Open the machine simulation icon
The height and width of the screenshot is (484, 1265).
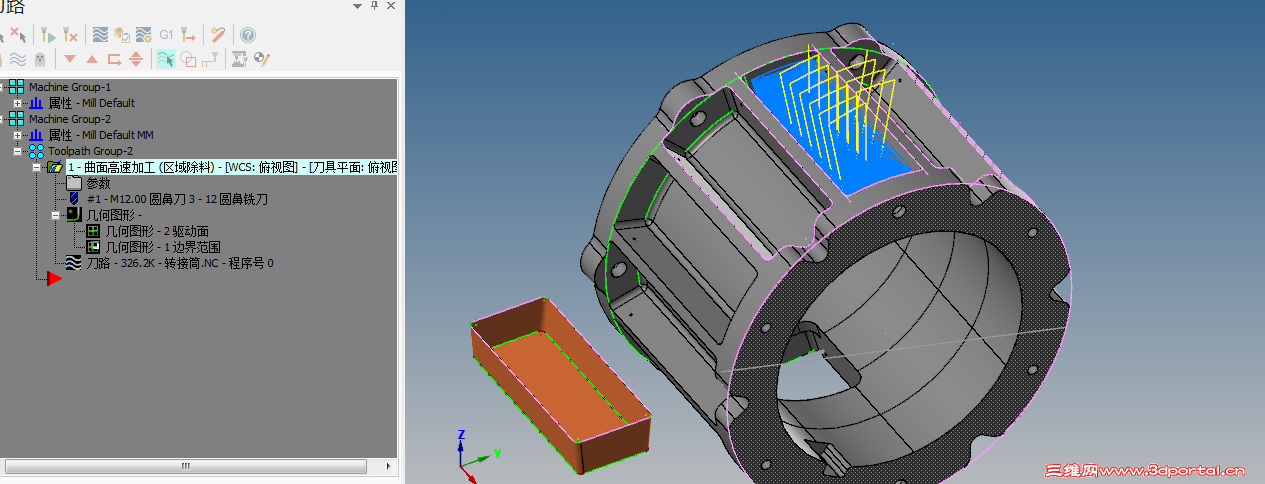[x=239, y=59]
